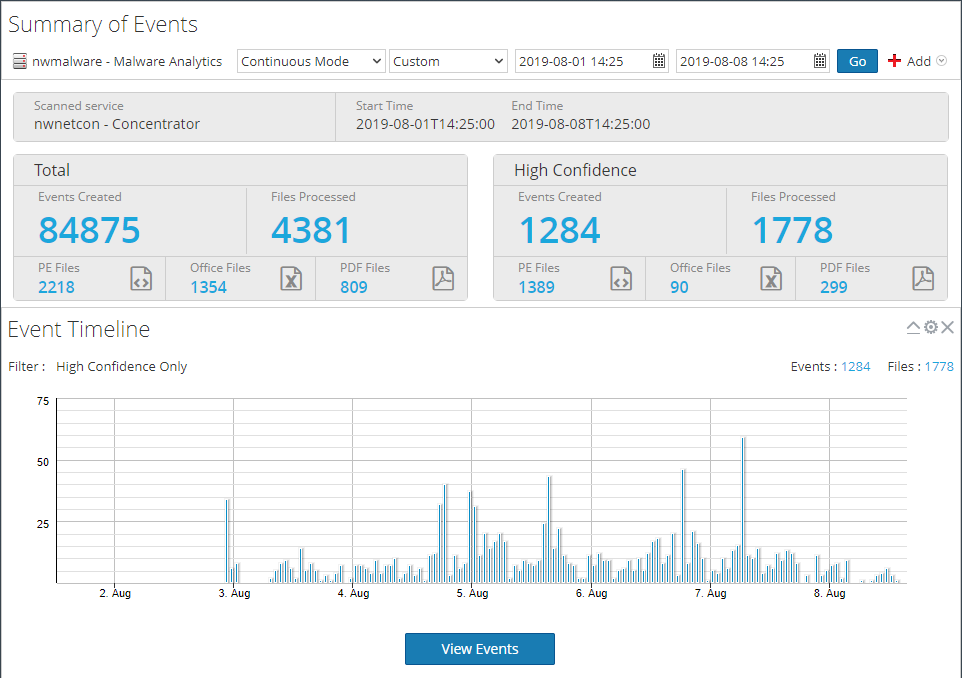Click the nwmalware service server icon
Viewport: 962px width, 678px height.
point(19,62)
